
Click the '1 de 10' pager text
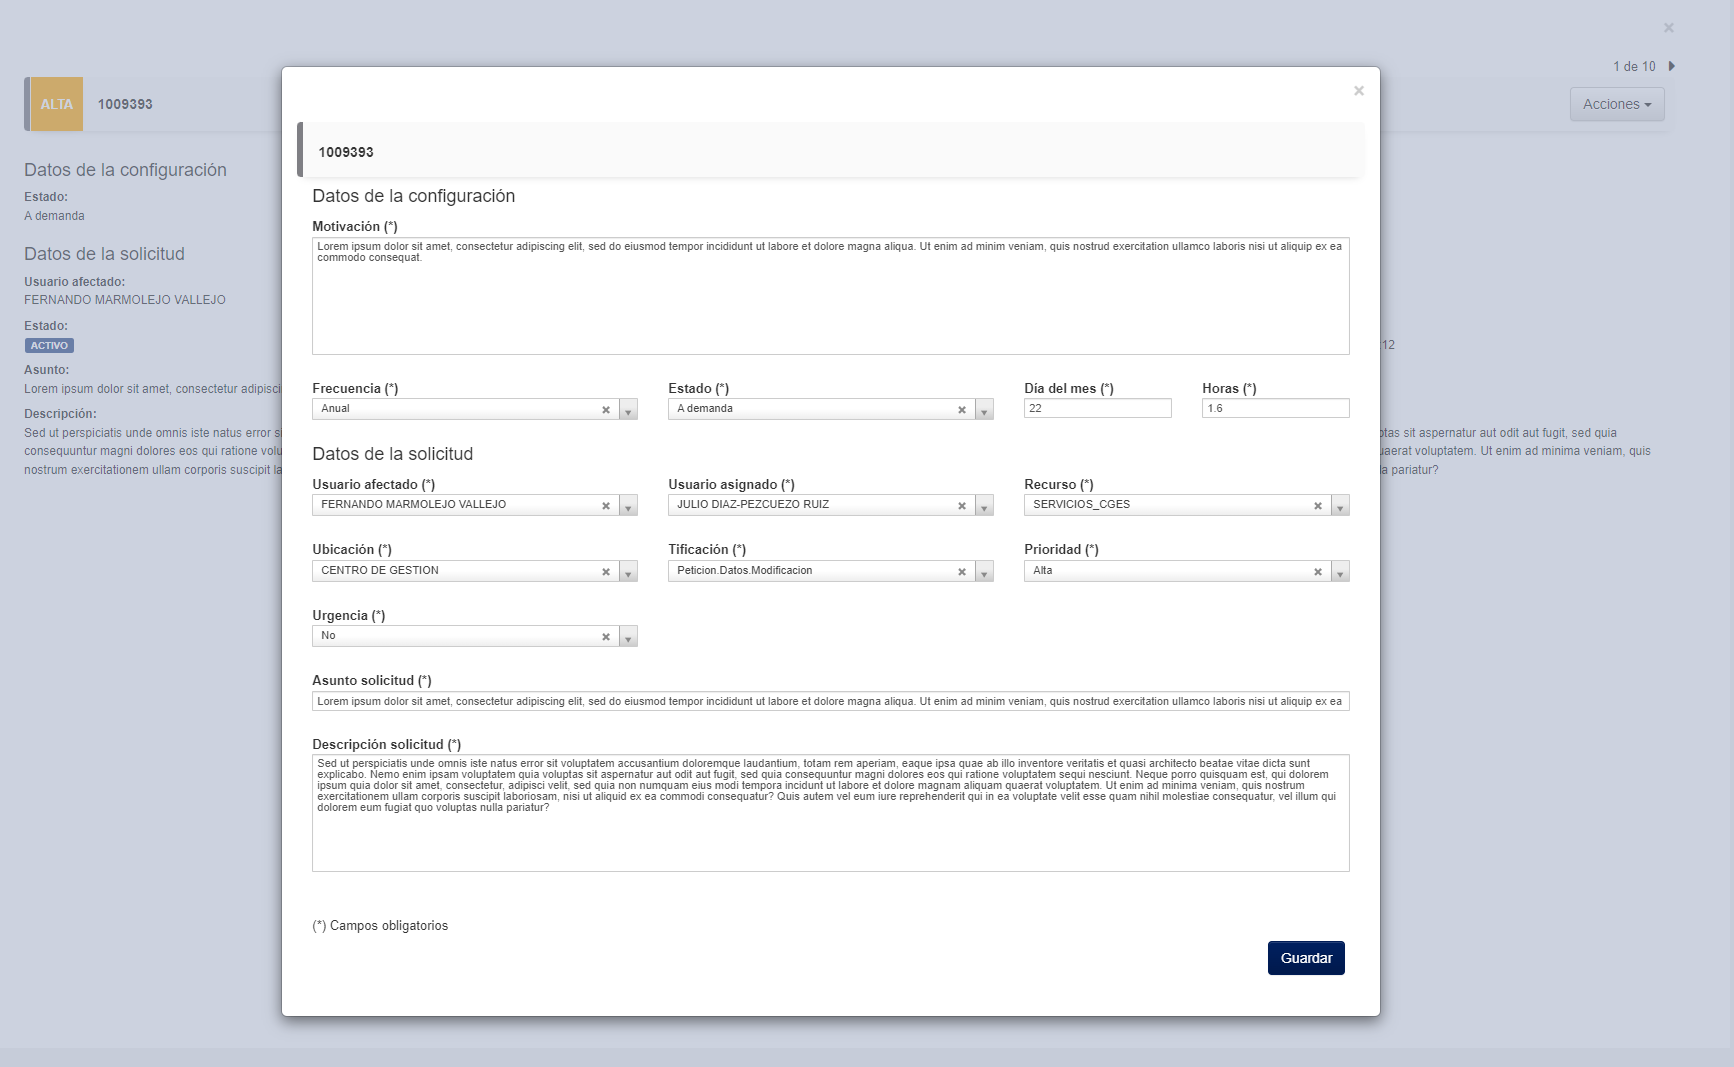click(x=1634, y=66)
